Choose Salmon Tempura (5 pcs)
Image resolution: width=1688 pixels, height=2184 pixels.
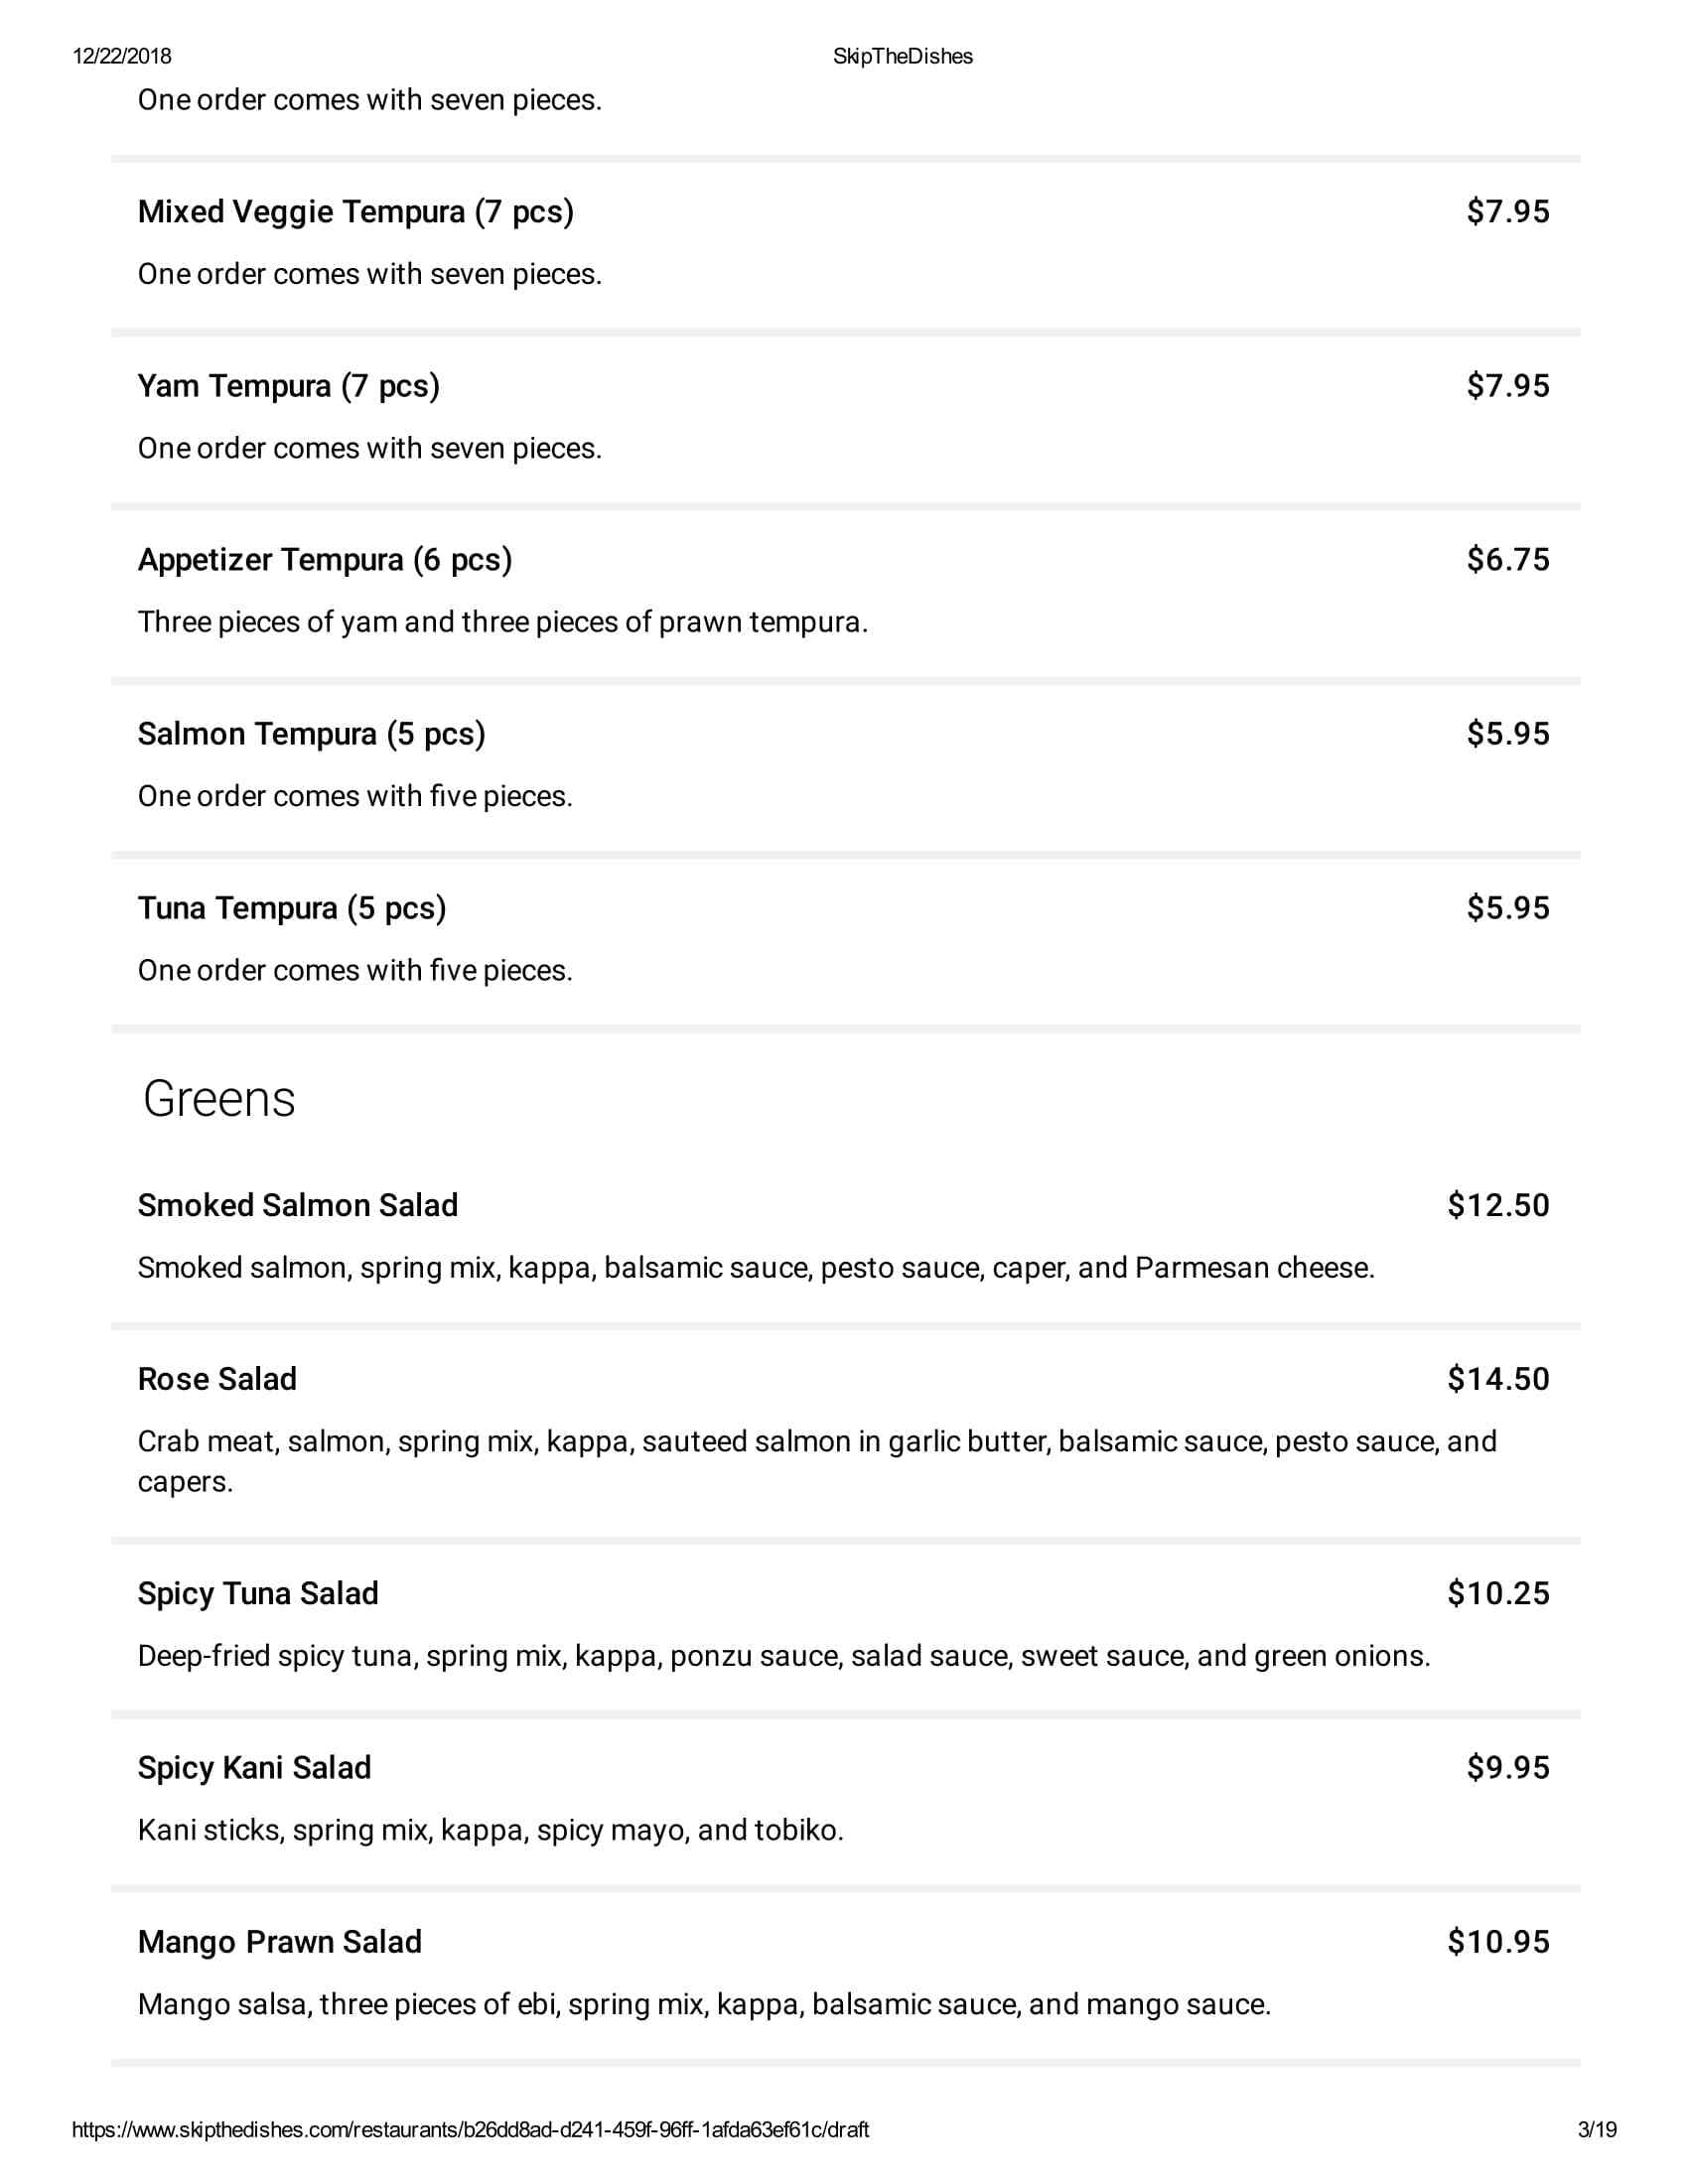[311, 734]
